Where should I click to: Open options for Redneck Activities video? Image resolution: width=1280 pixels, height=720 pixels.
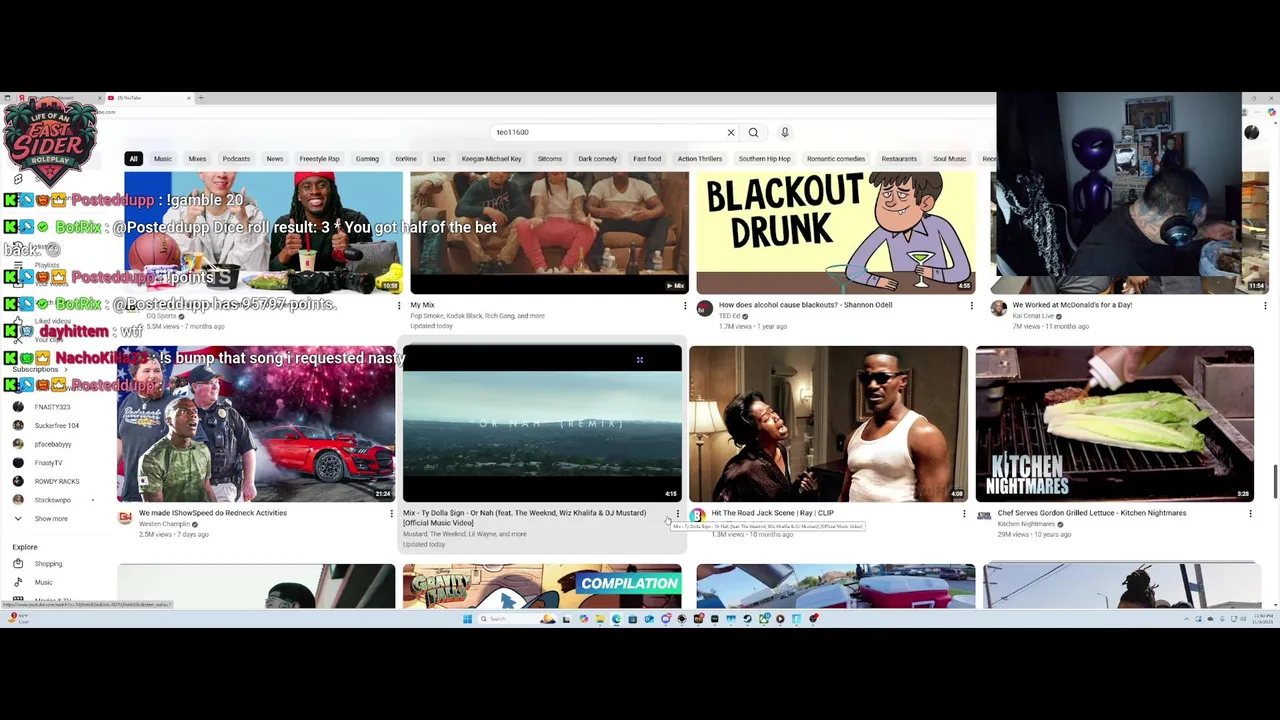point(392,513)
